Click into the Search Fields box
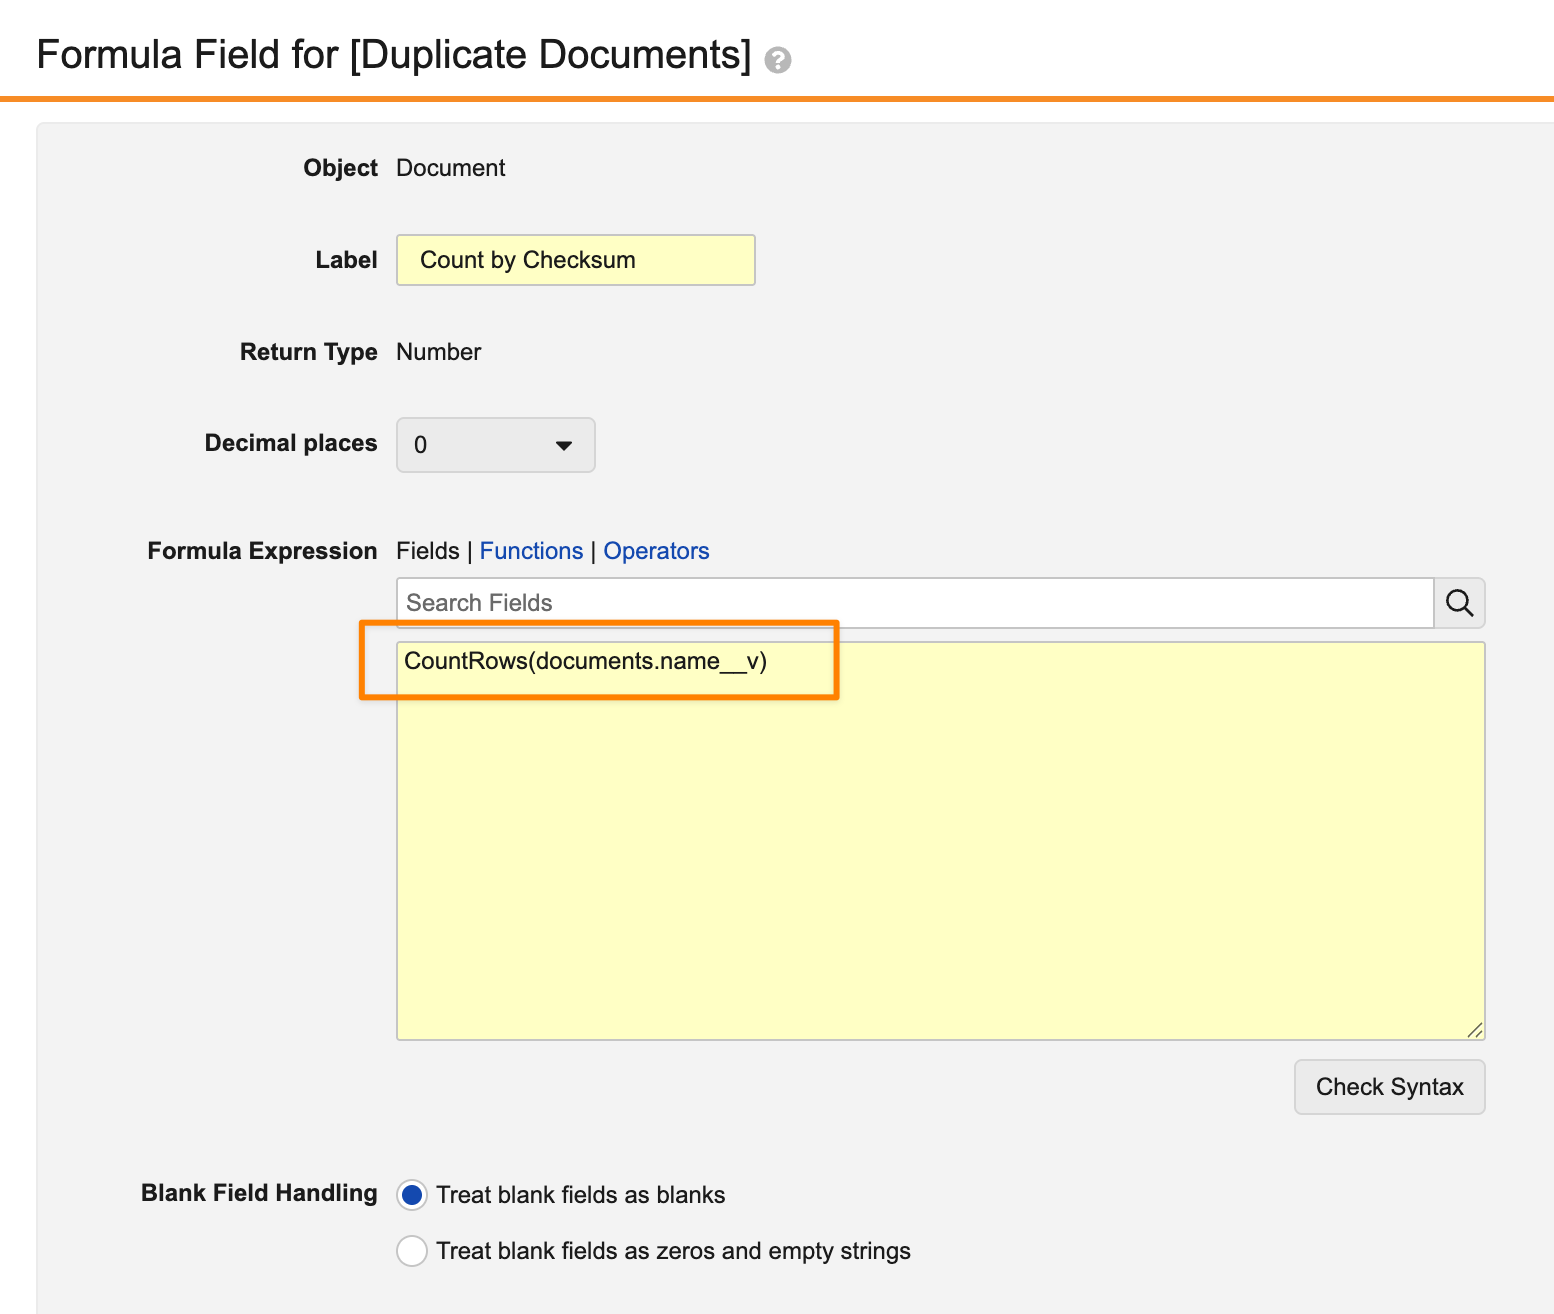Screen dimensions: 1554x1314 (x=914, y=603)
